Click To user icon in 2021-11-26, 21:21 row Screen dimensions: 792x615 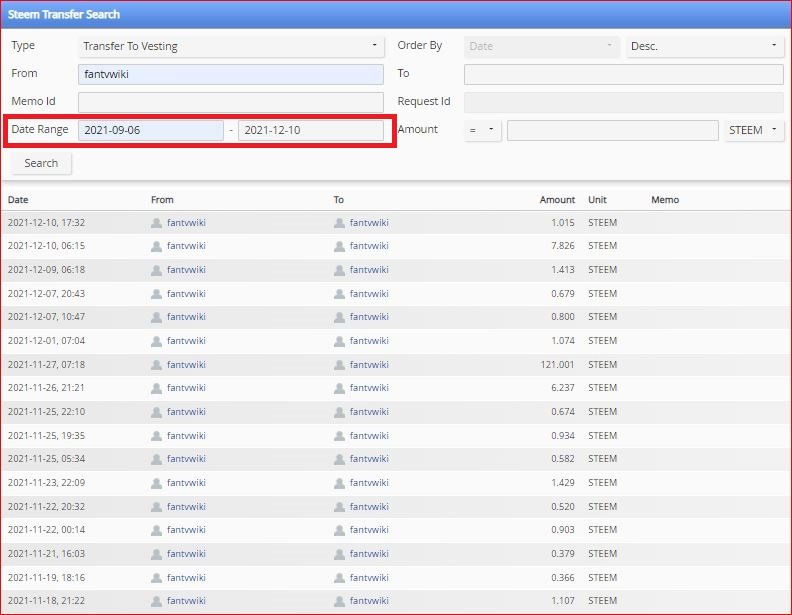pos(339,388)
